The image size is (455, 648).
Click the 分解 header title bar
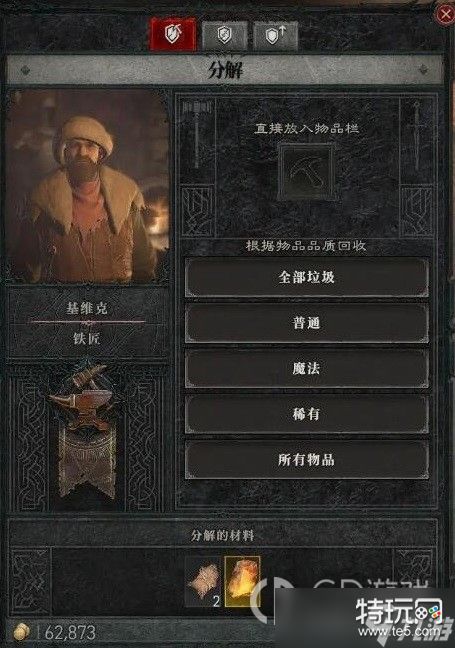coord(225,70)
